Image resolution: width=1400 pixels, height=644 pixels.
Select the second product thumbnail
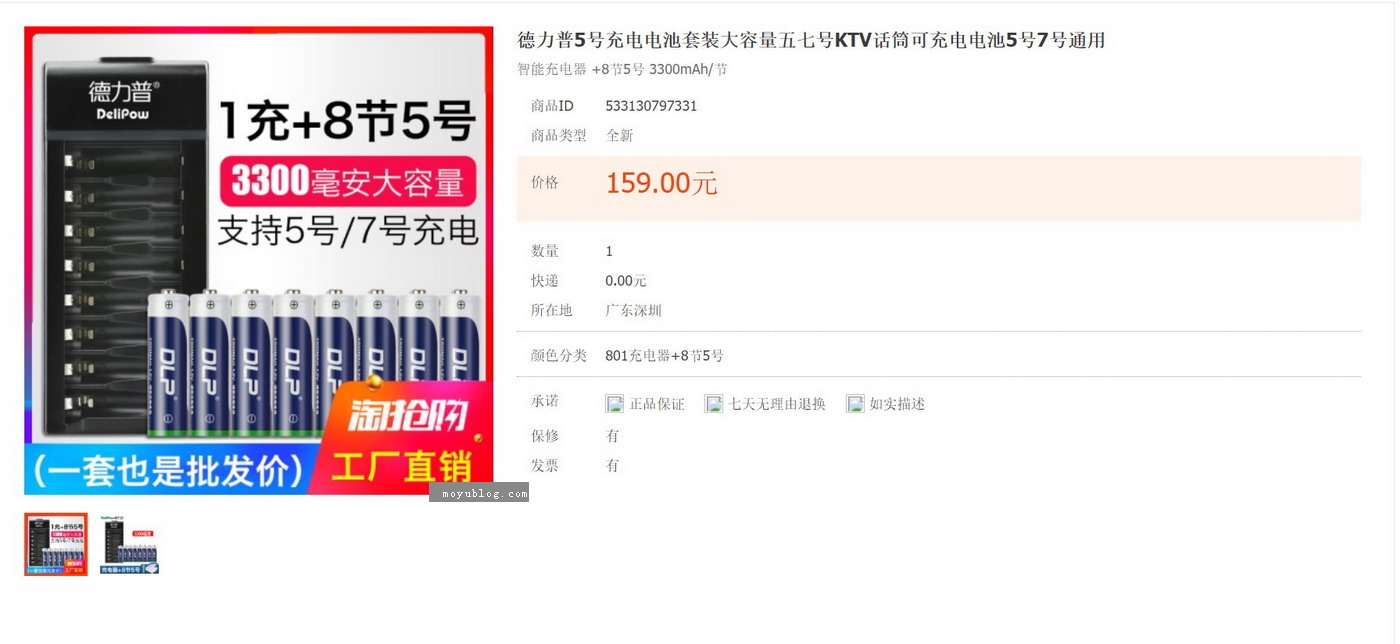pyautogui.click(x=129, y=544)
